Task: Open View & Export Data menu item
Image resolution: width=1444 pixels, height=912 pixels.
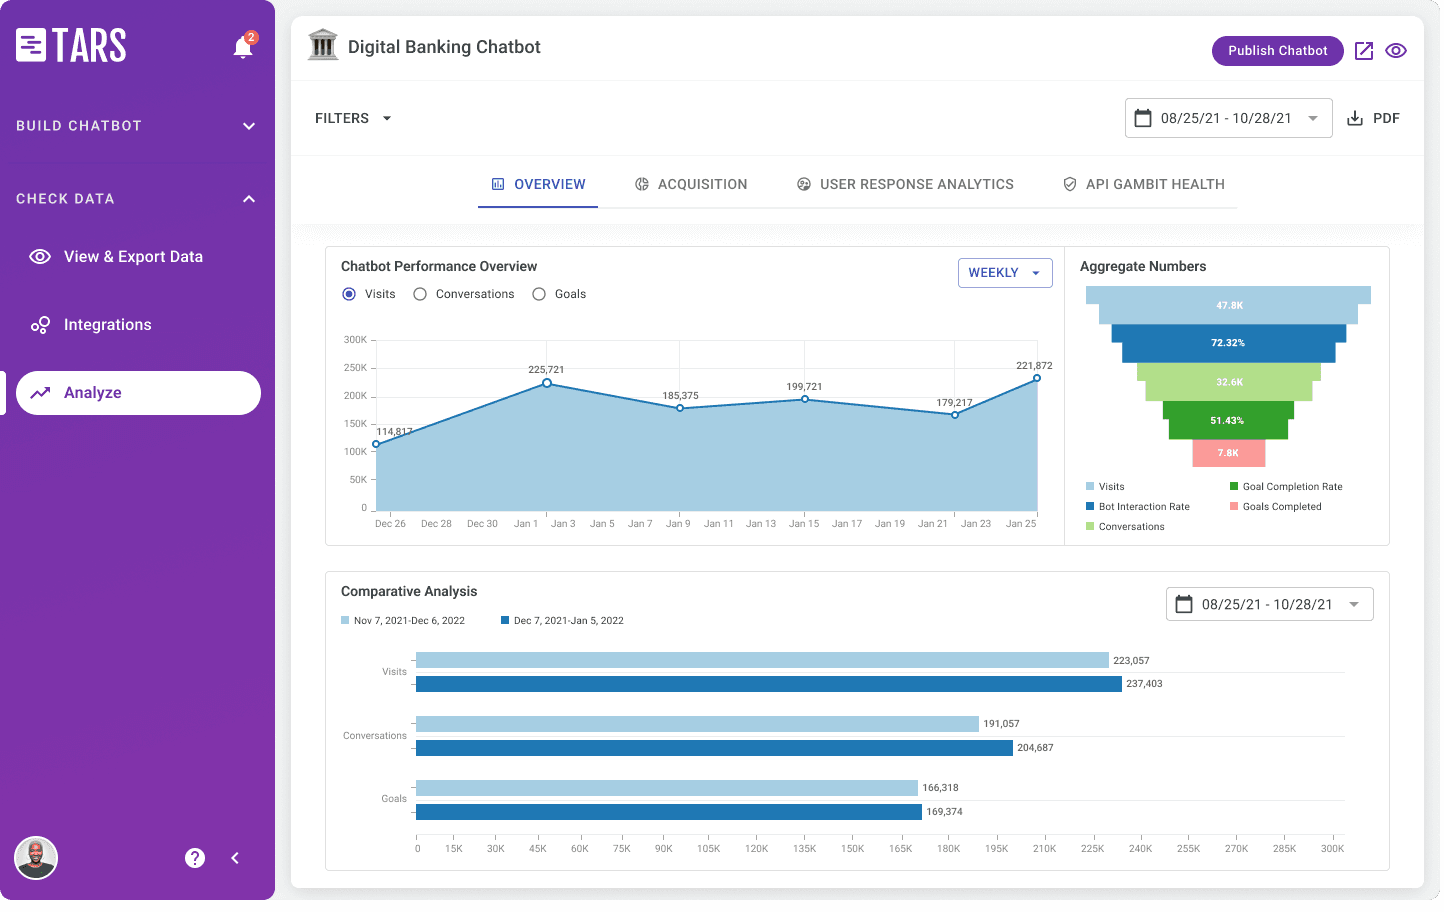Action: click(x=138, y=258)
